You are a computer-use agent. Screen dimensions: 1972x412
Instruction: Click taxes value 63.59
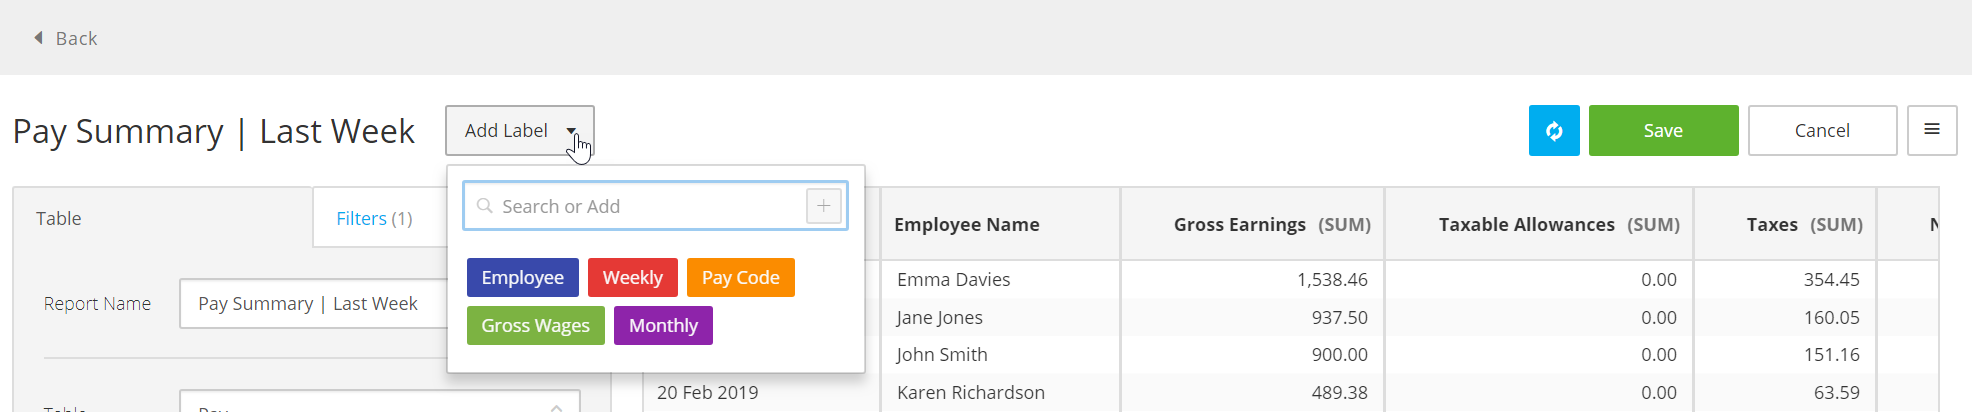[1836, 393]
